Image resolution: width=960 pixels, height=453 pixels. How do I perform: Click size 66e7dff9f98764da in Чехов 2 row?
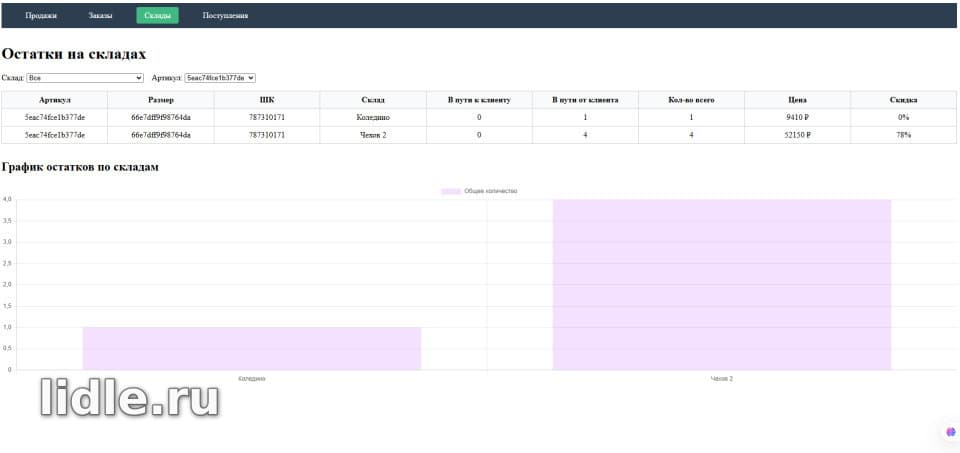(x=160, y=135)
